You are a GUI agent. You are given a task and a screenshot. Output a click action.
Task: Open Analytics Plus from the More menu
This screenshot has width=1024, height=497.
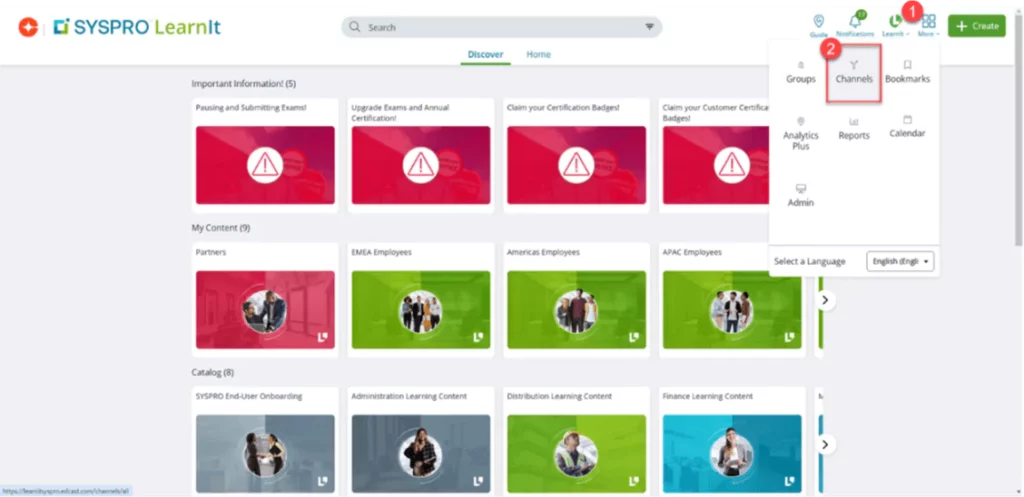click(x=800, y=133)
